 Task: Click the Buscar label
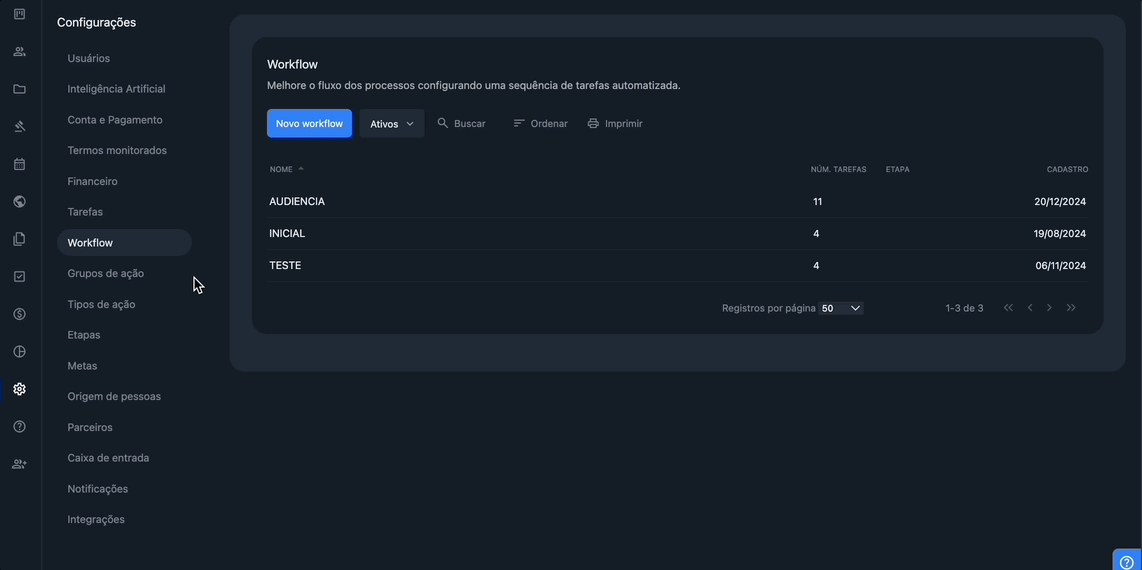pyautogui.click(x=470, y=124)
